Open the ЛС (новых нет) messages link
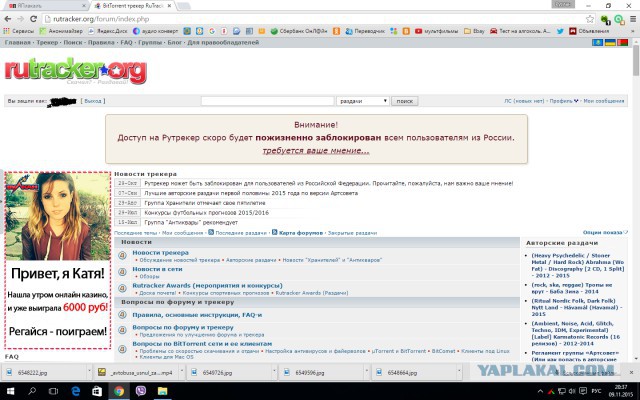This screenshot has height=400, width=640. [x=524, y=101]
